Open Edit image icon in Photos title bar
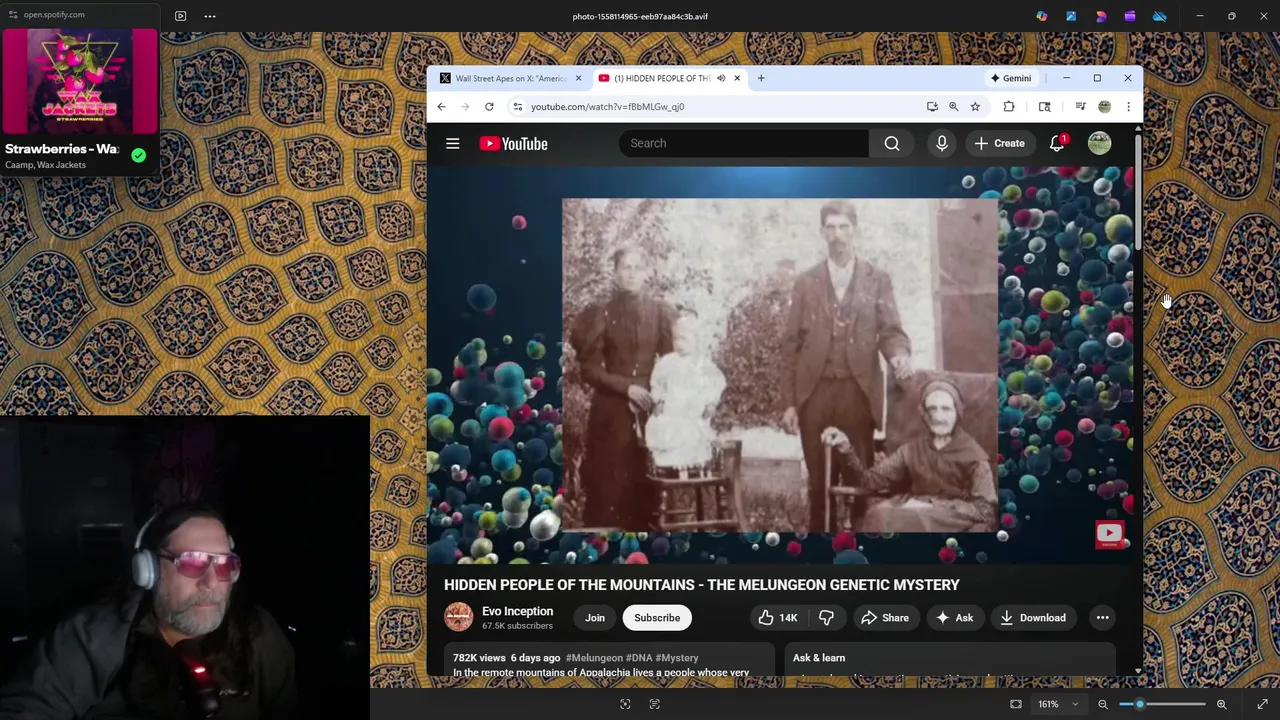 point(1071,16)
